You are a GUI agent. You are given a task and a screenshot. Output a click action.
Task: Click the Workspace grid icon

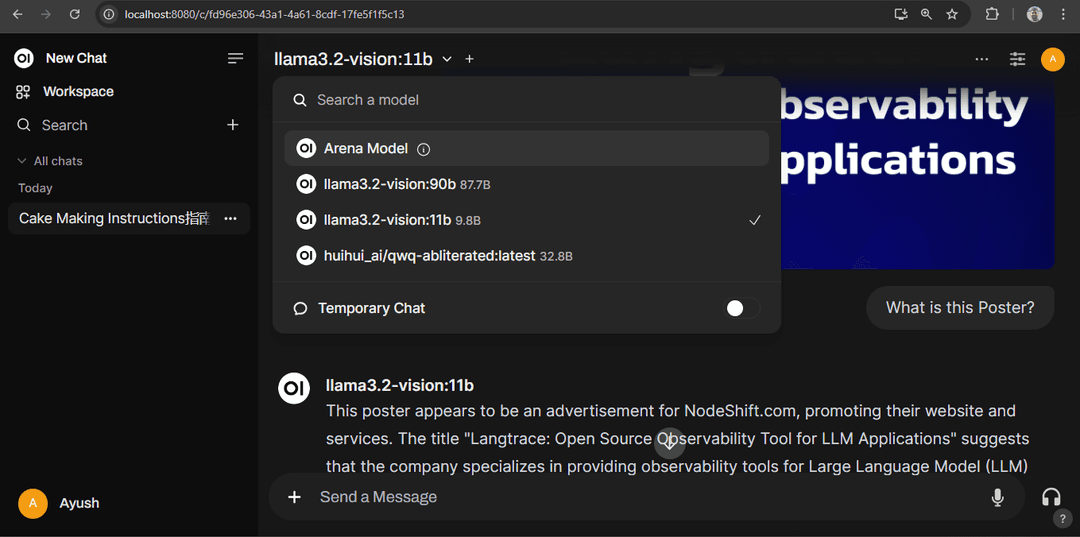23,92
